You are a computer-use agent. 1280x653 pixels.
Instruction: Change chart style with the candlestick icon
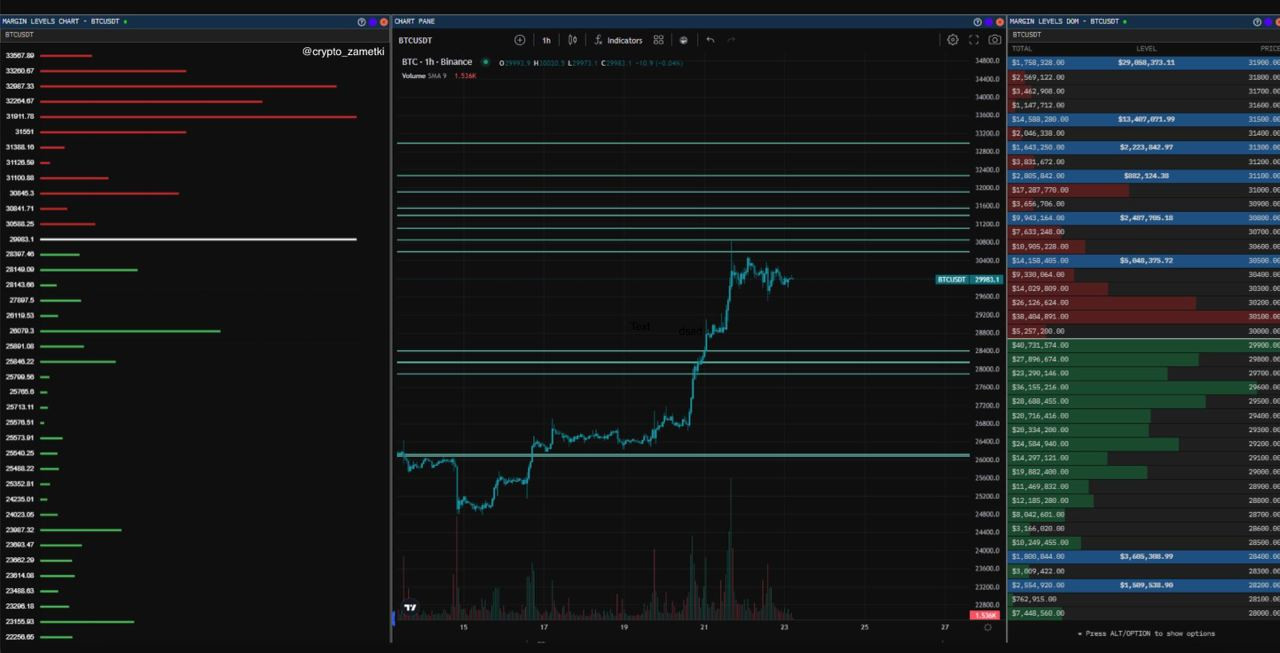click(573, 40)
